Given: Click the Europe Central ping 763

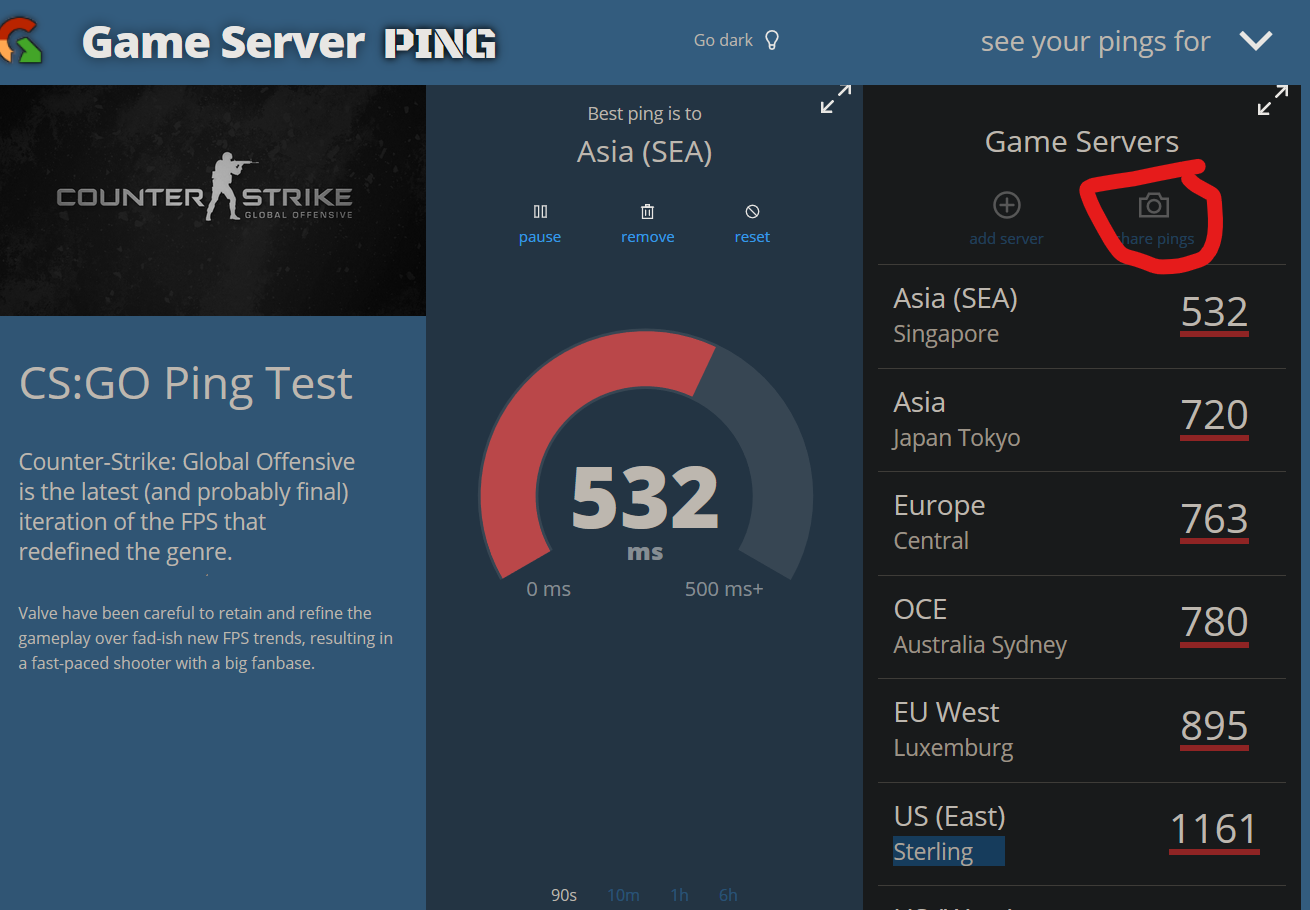Looking at the screenshot, I should click(x=1213, y=520).
